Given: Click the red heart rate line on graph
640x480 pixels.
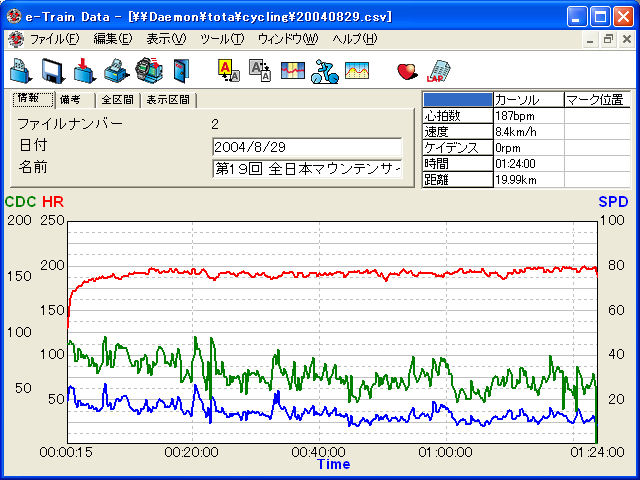Looking at the screenshot, I should (x=300, y=272).
